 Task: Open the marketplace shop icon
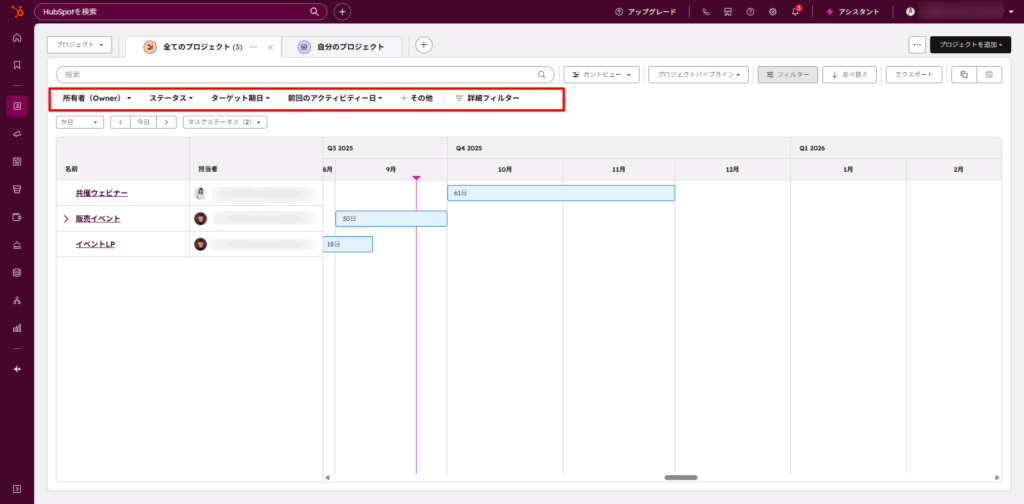coord(728,12)
